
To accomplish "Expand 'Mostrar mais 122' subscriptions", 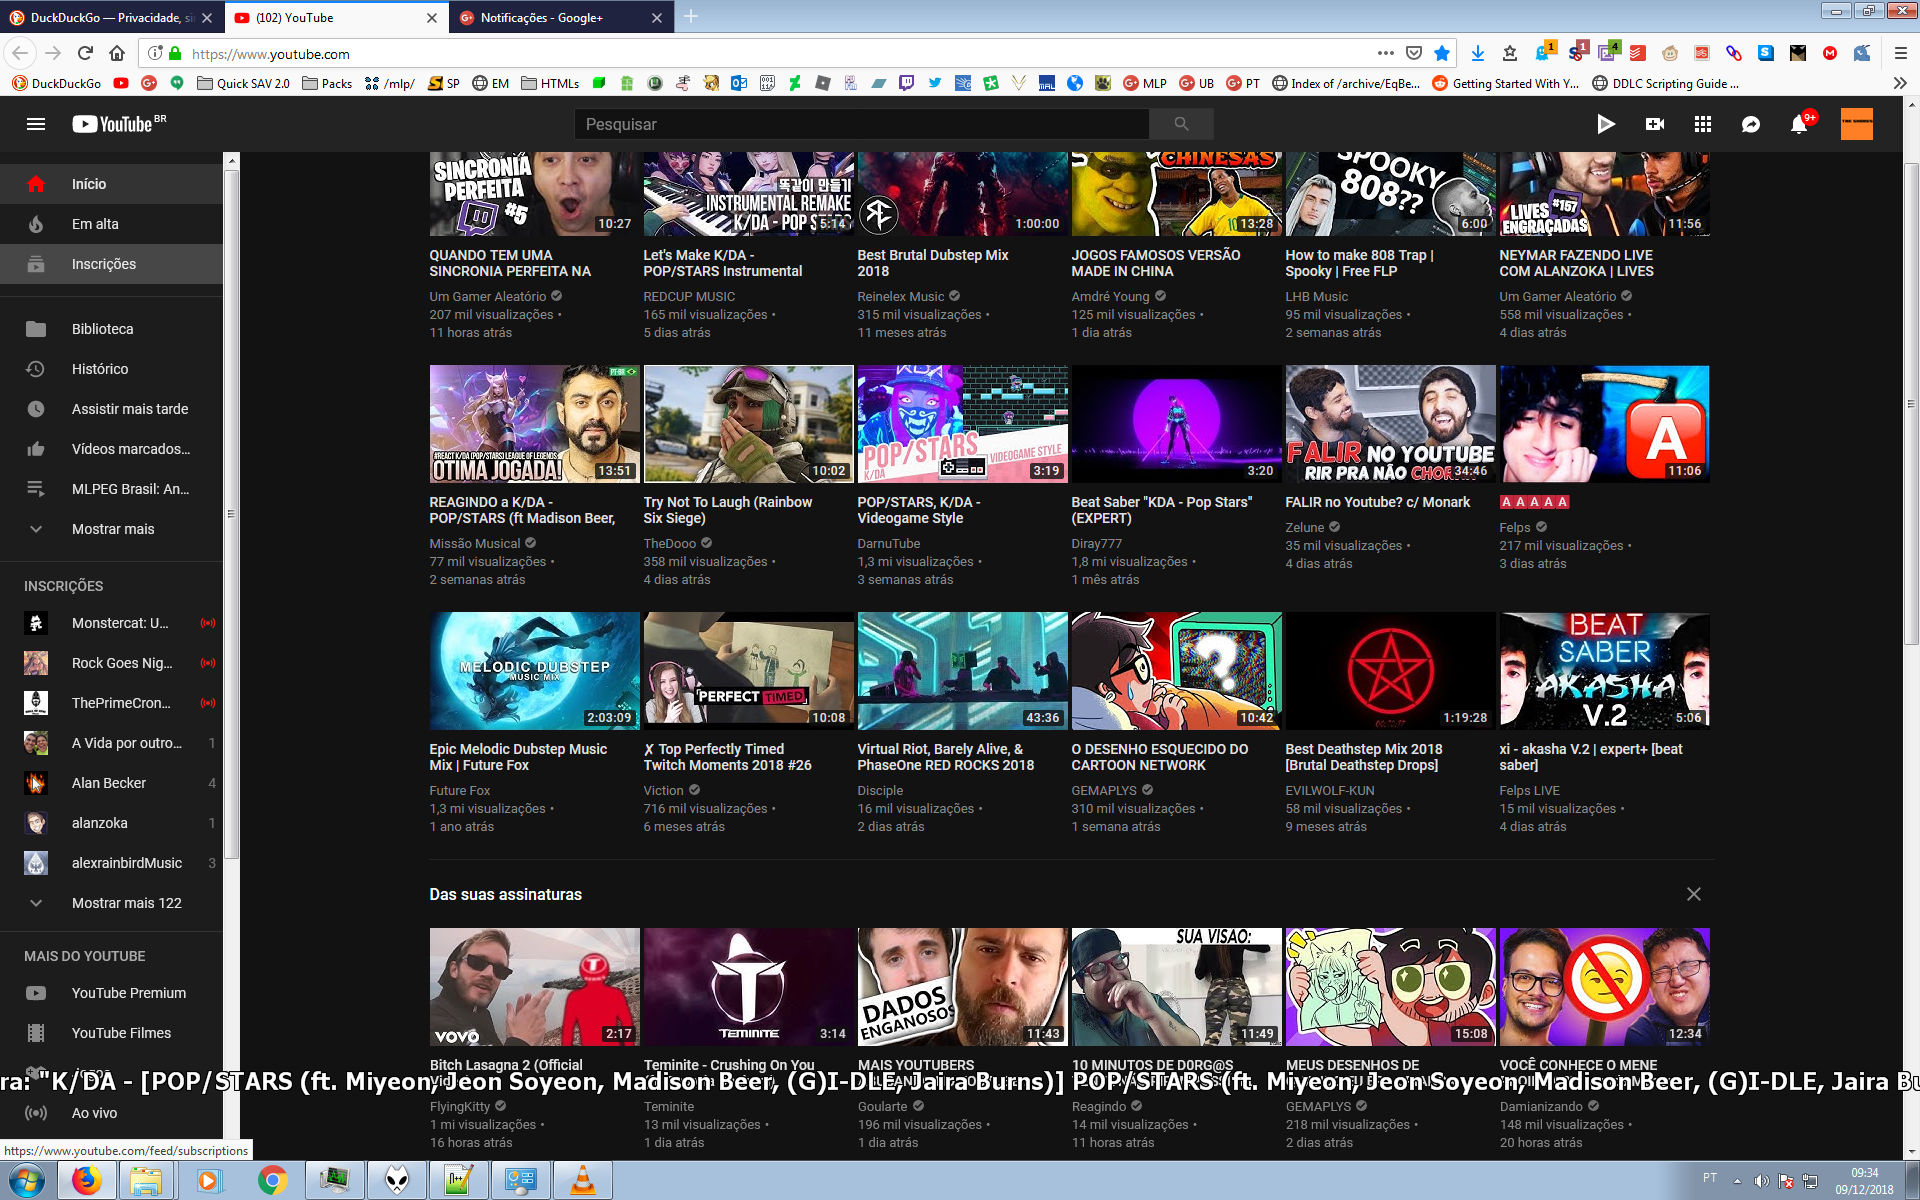I will pos(126,903).
